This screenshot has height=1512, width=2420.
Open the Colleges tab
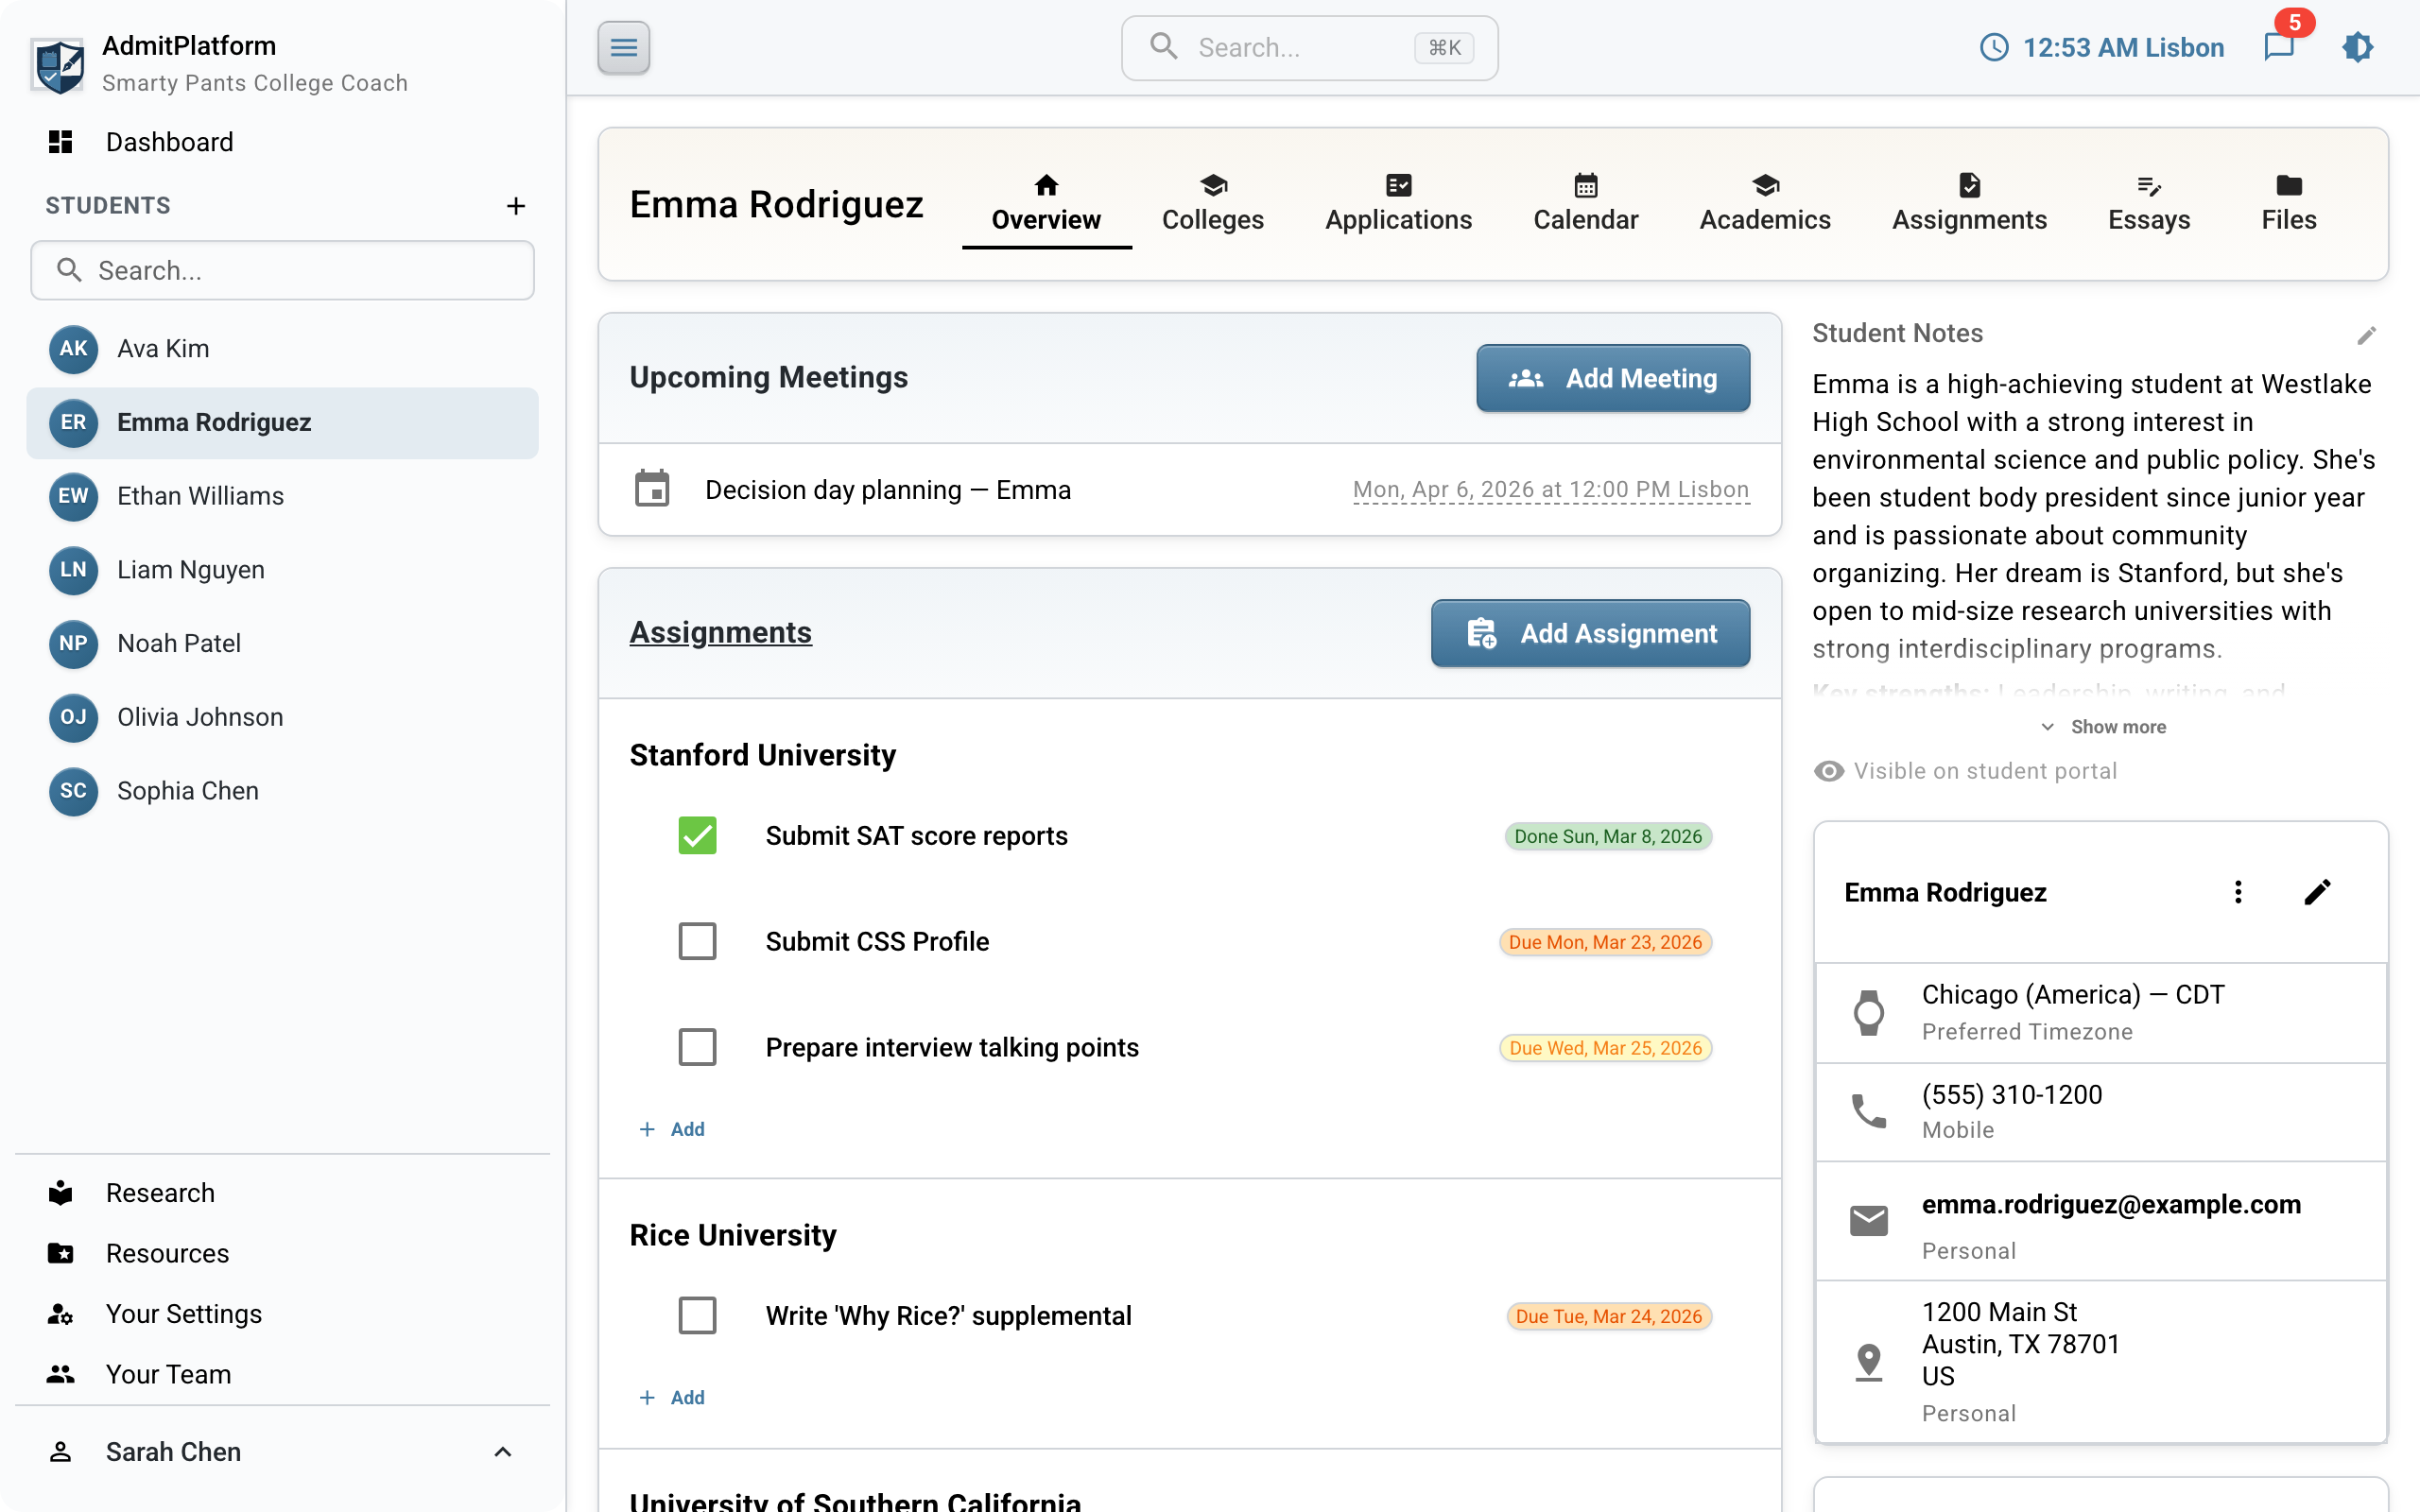click(x=1212, y=203)
